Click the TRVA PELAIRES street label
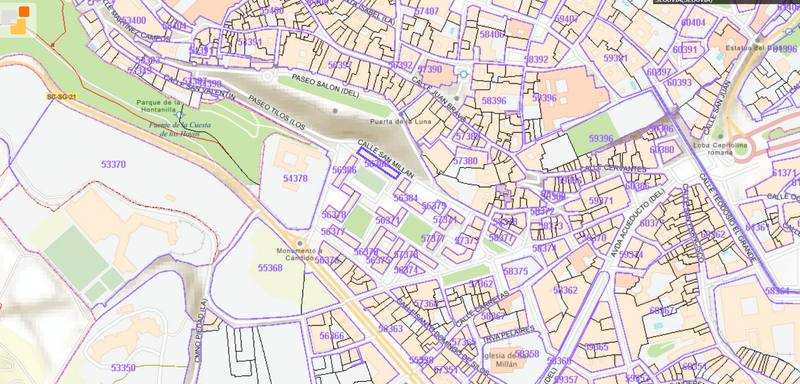This screenshot has width=800, height=384. (508, 334)
